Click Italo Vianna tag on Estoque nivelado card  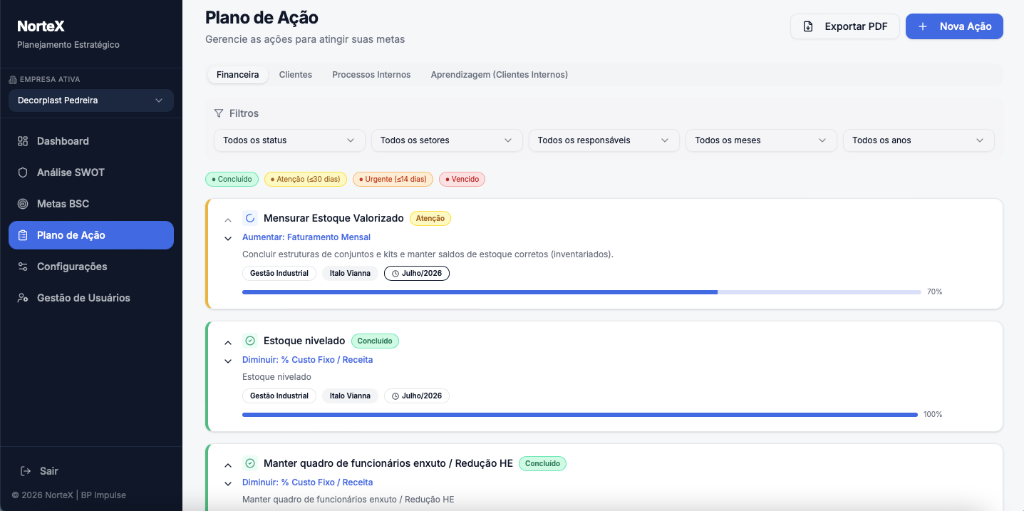coord(350,395)
